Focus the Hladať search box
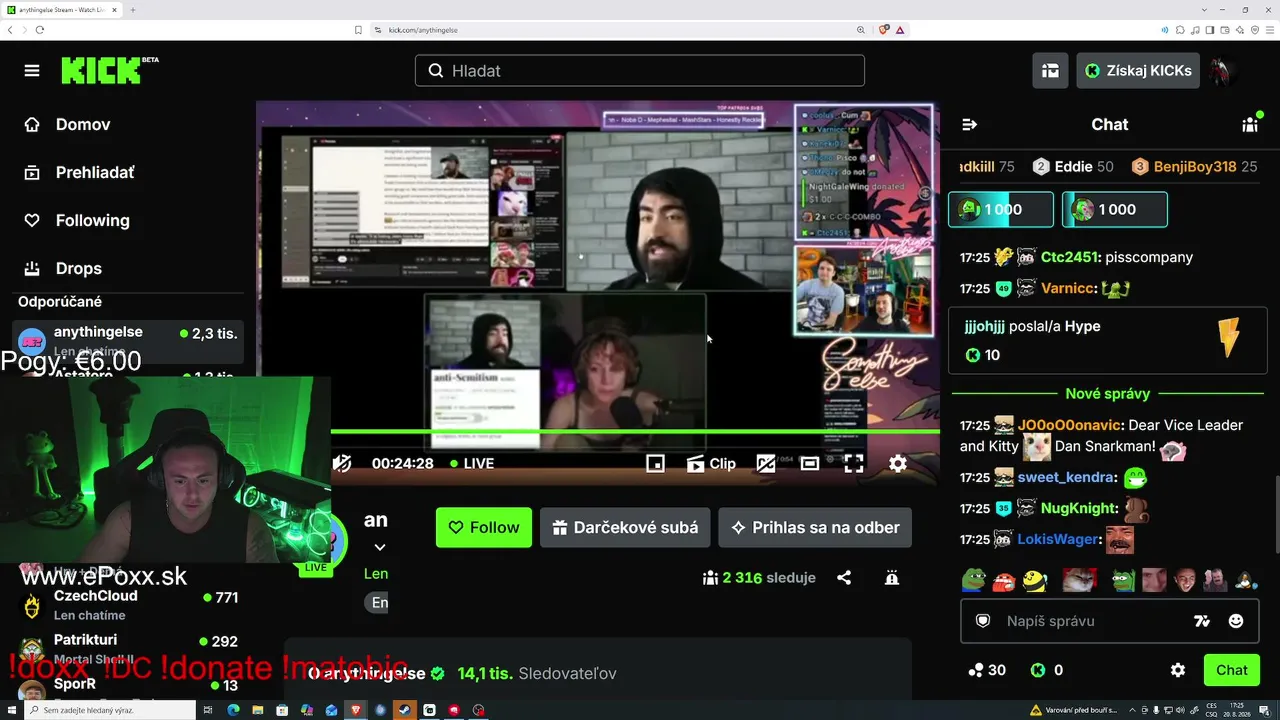Screen dimensions: 1280x720 point(640,70)
